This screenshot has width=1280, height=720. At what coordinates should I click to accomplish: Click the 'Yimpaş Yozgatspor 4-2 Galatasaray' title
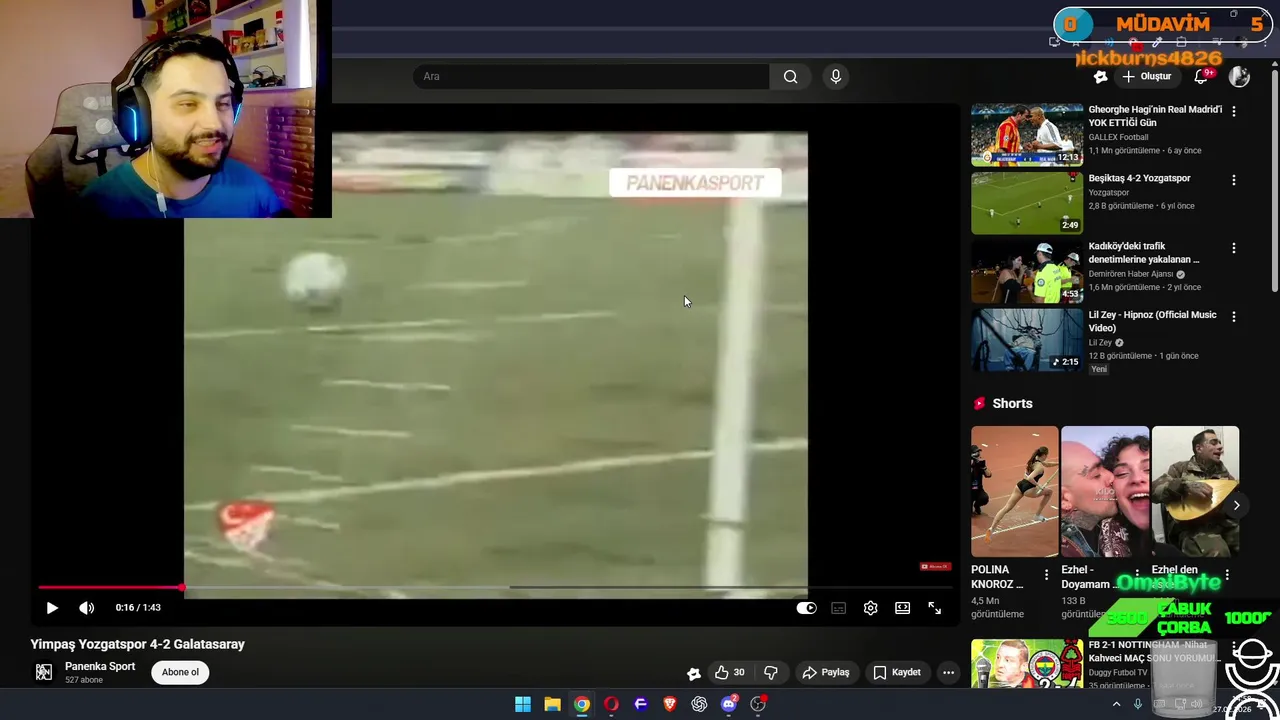point(138,645)
